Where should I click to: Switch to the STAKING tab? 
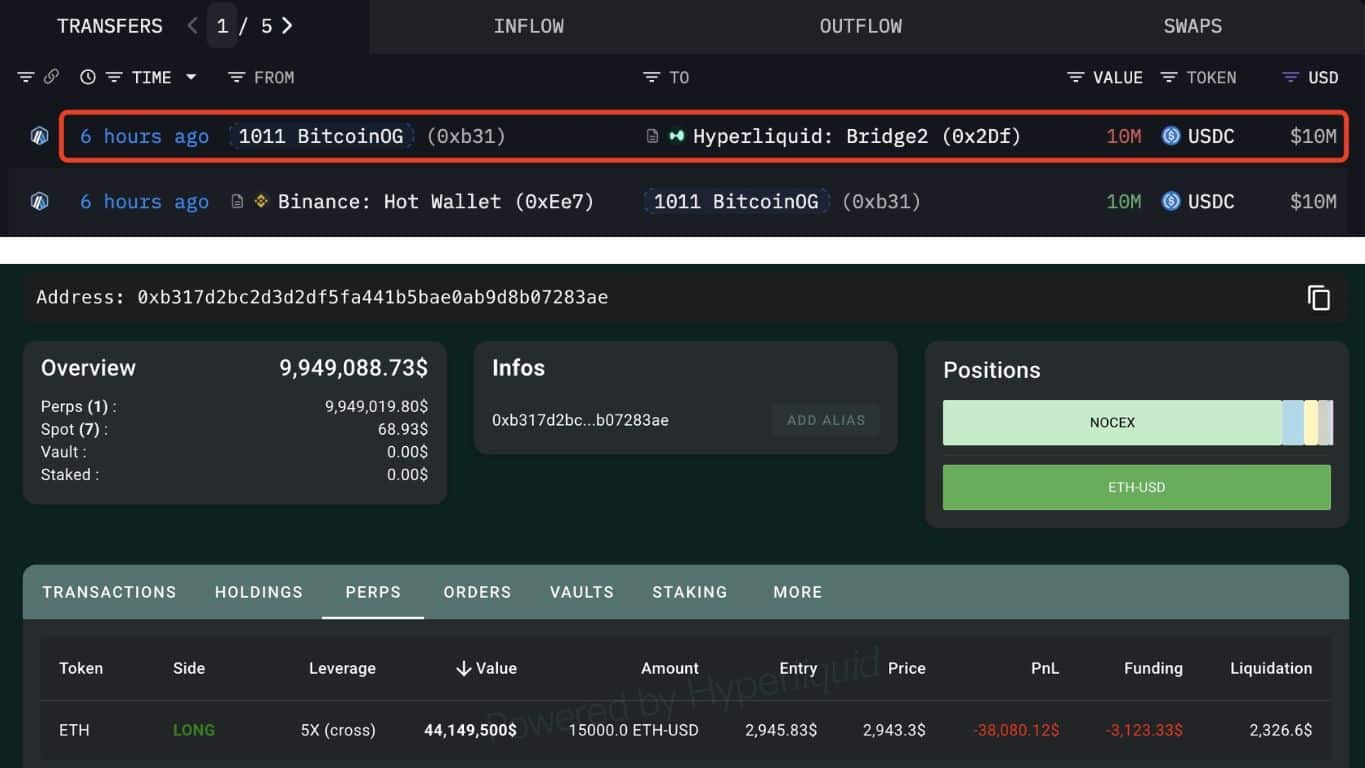(690, 592)
